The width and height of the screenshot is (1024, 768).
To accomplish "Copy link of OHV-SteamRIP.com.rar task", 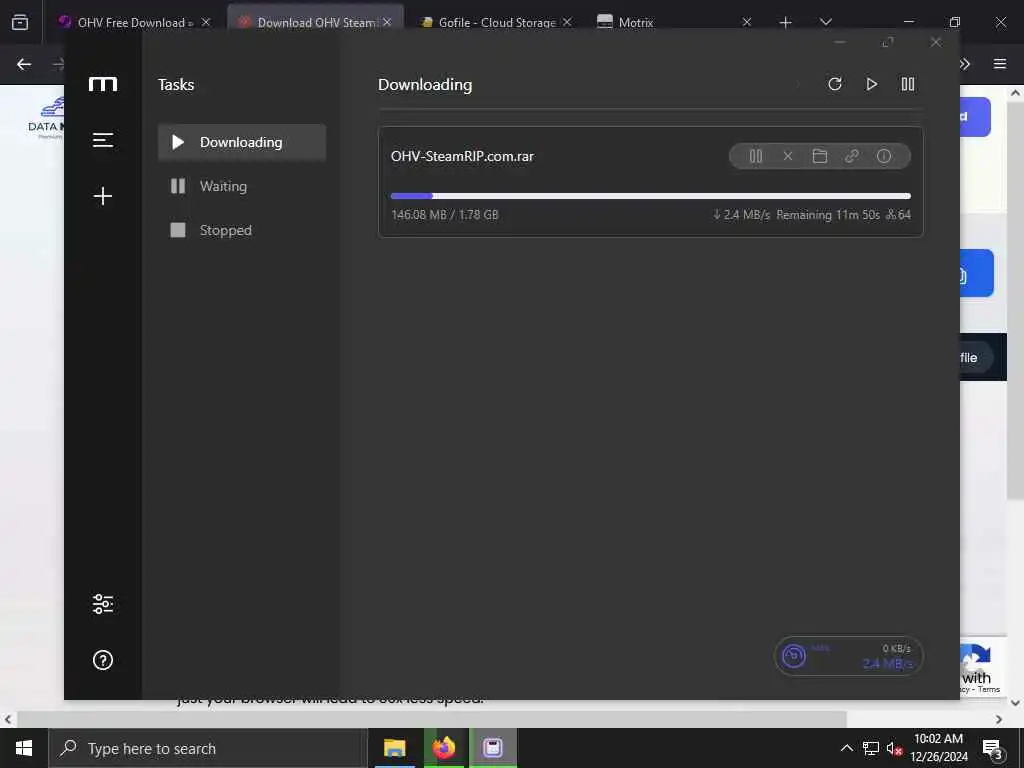I will [x=852, y=156].
